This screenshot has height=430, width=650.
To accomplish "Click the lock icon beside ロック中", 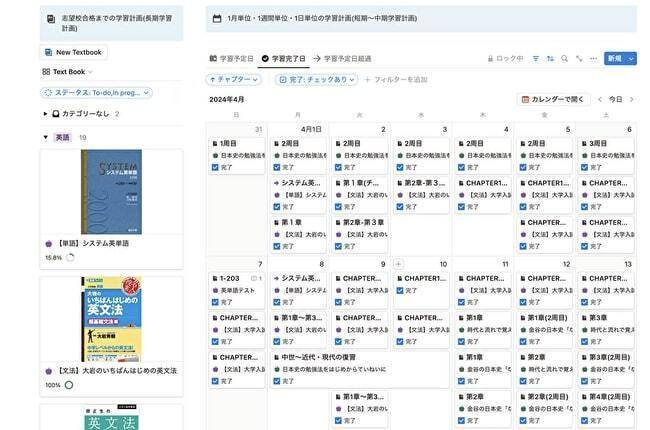I will (x=490, y=58).
